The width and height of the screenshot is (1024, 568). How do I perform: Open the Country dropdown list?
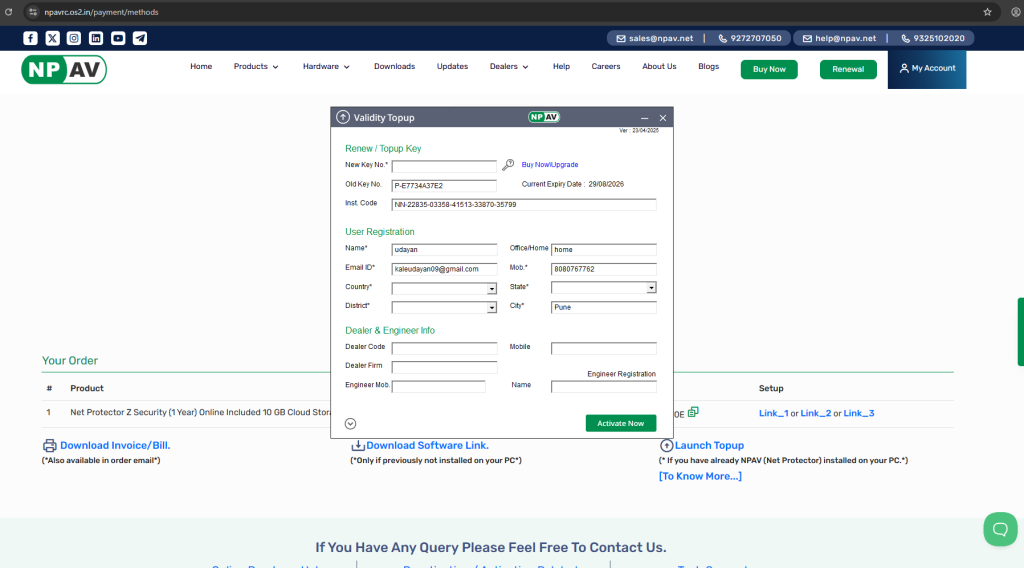pyautogui.click(x=491, y=288)
